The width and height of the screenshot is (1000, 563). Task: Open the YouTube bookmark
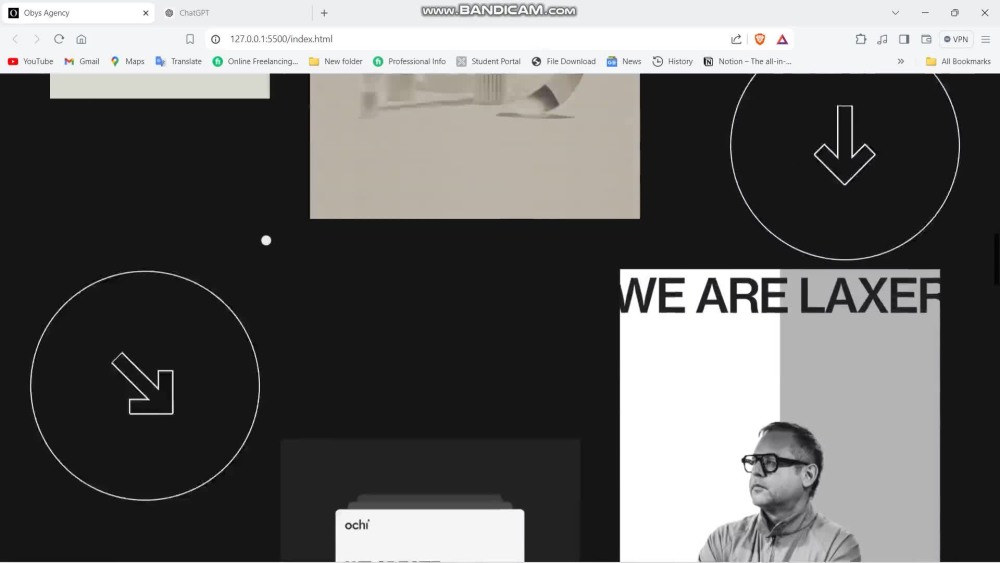coord(31,61)
